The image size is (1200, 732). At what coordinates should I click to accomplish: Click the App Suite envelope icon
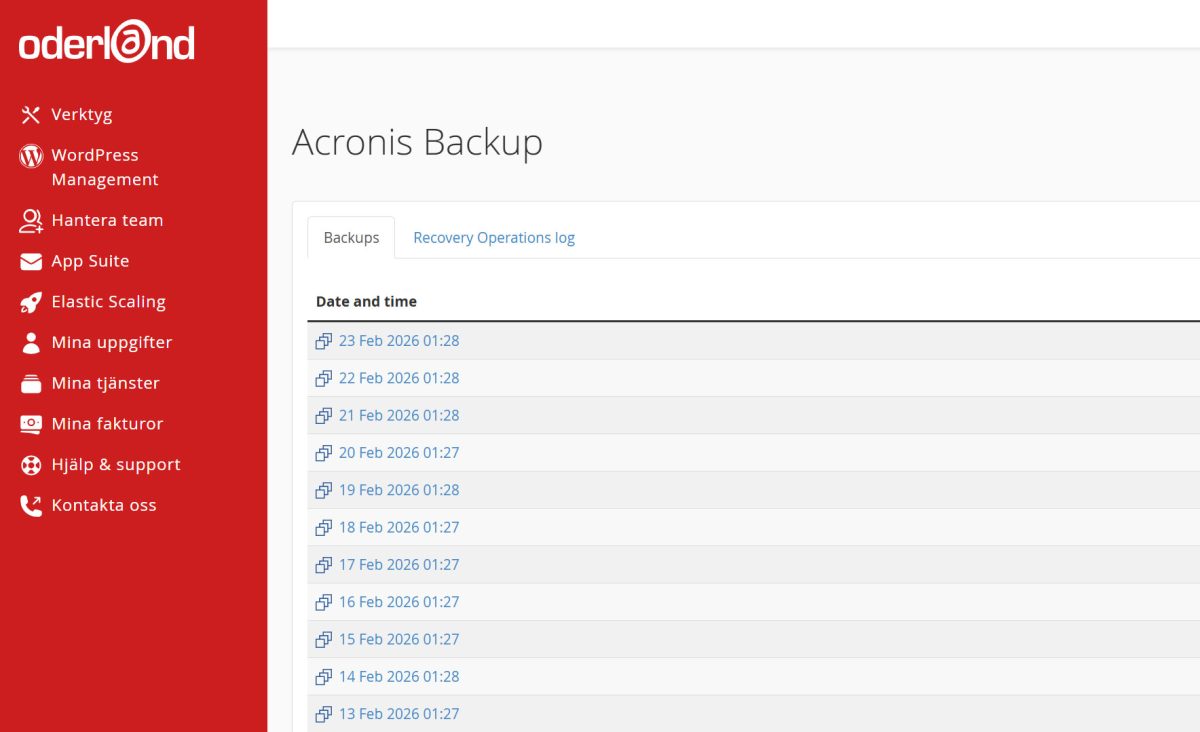click(31, 262)
